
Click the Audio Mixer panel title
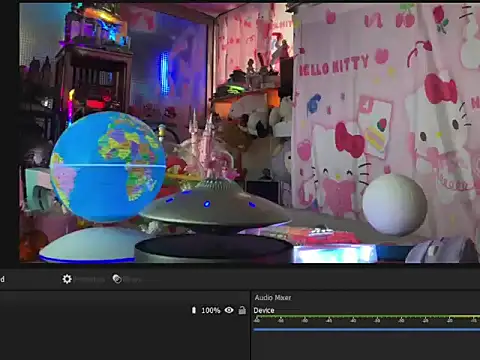(x=273, y=298)
